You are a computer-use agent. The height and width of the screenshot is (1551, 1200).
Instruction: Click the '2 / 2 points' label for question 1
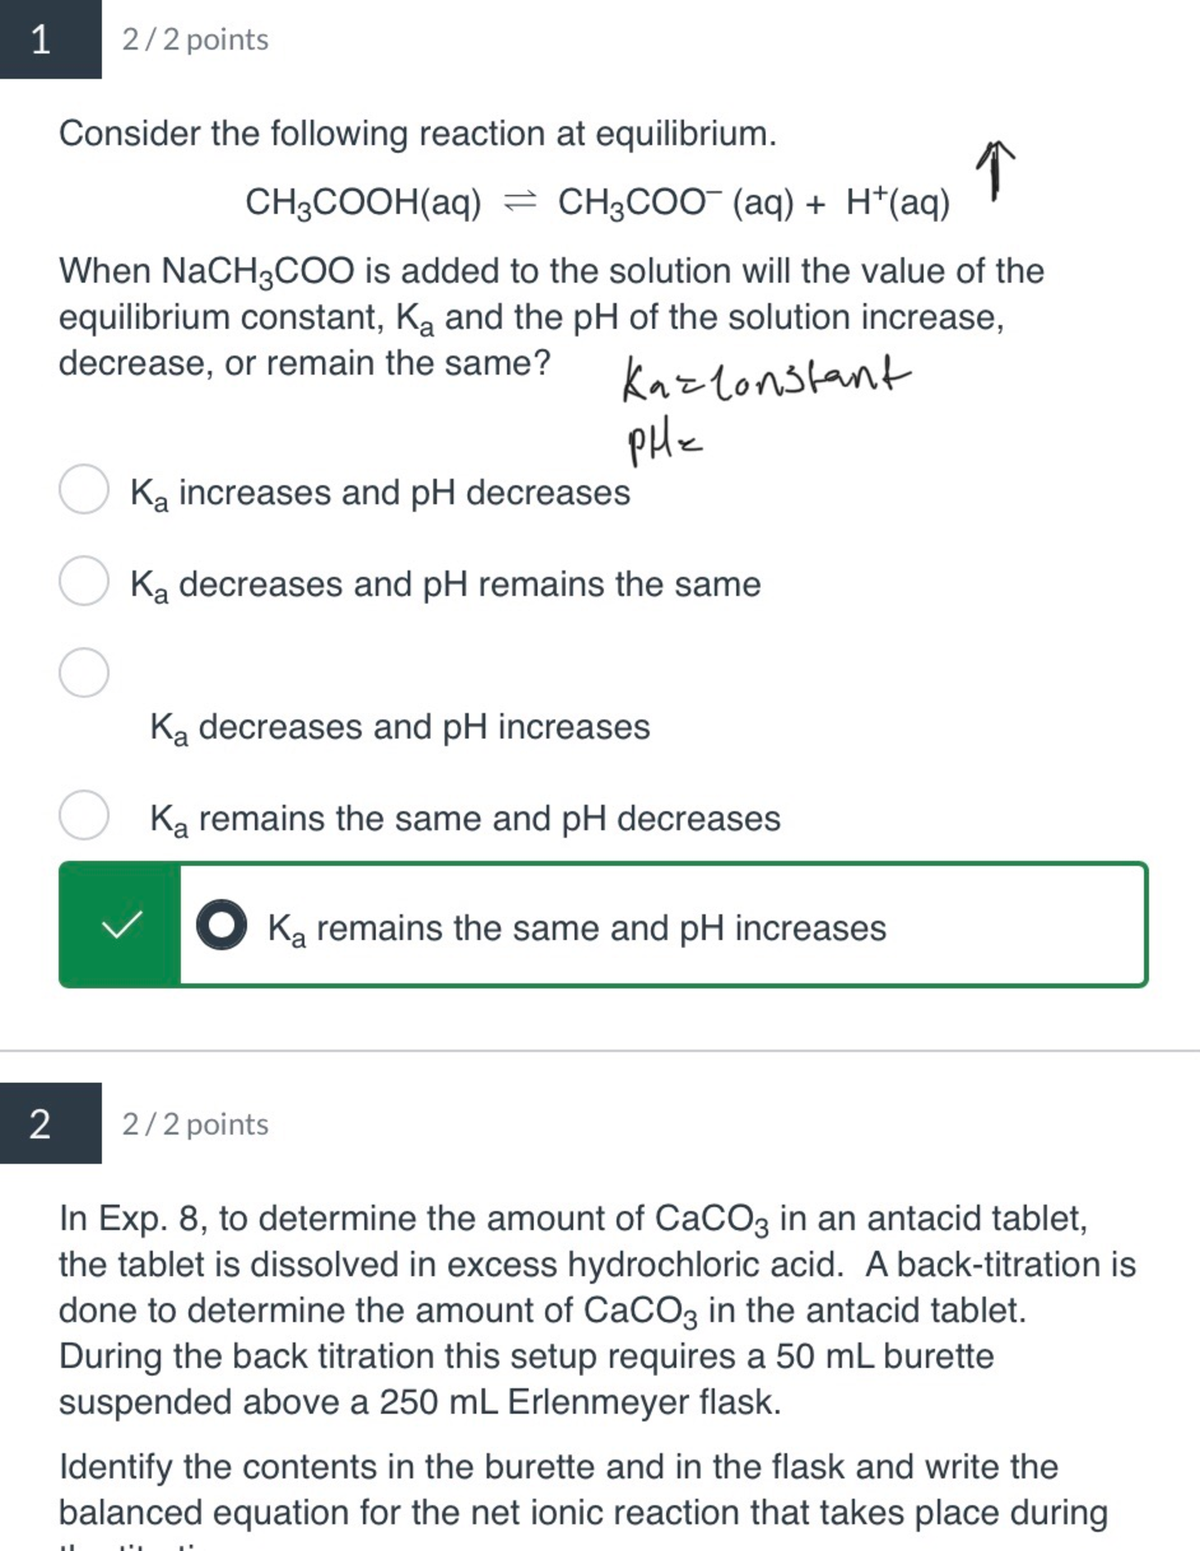[195, 40]
